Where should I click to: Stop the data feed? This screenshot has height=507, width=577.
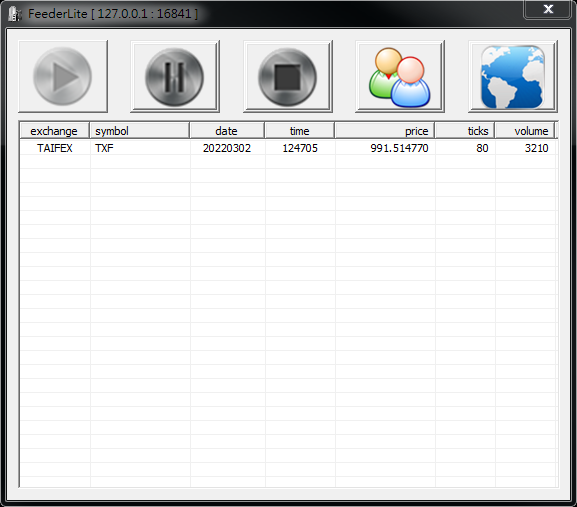click(288, 77)
